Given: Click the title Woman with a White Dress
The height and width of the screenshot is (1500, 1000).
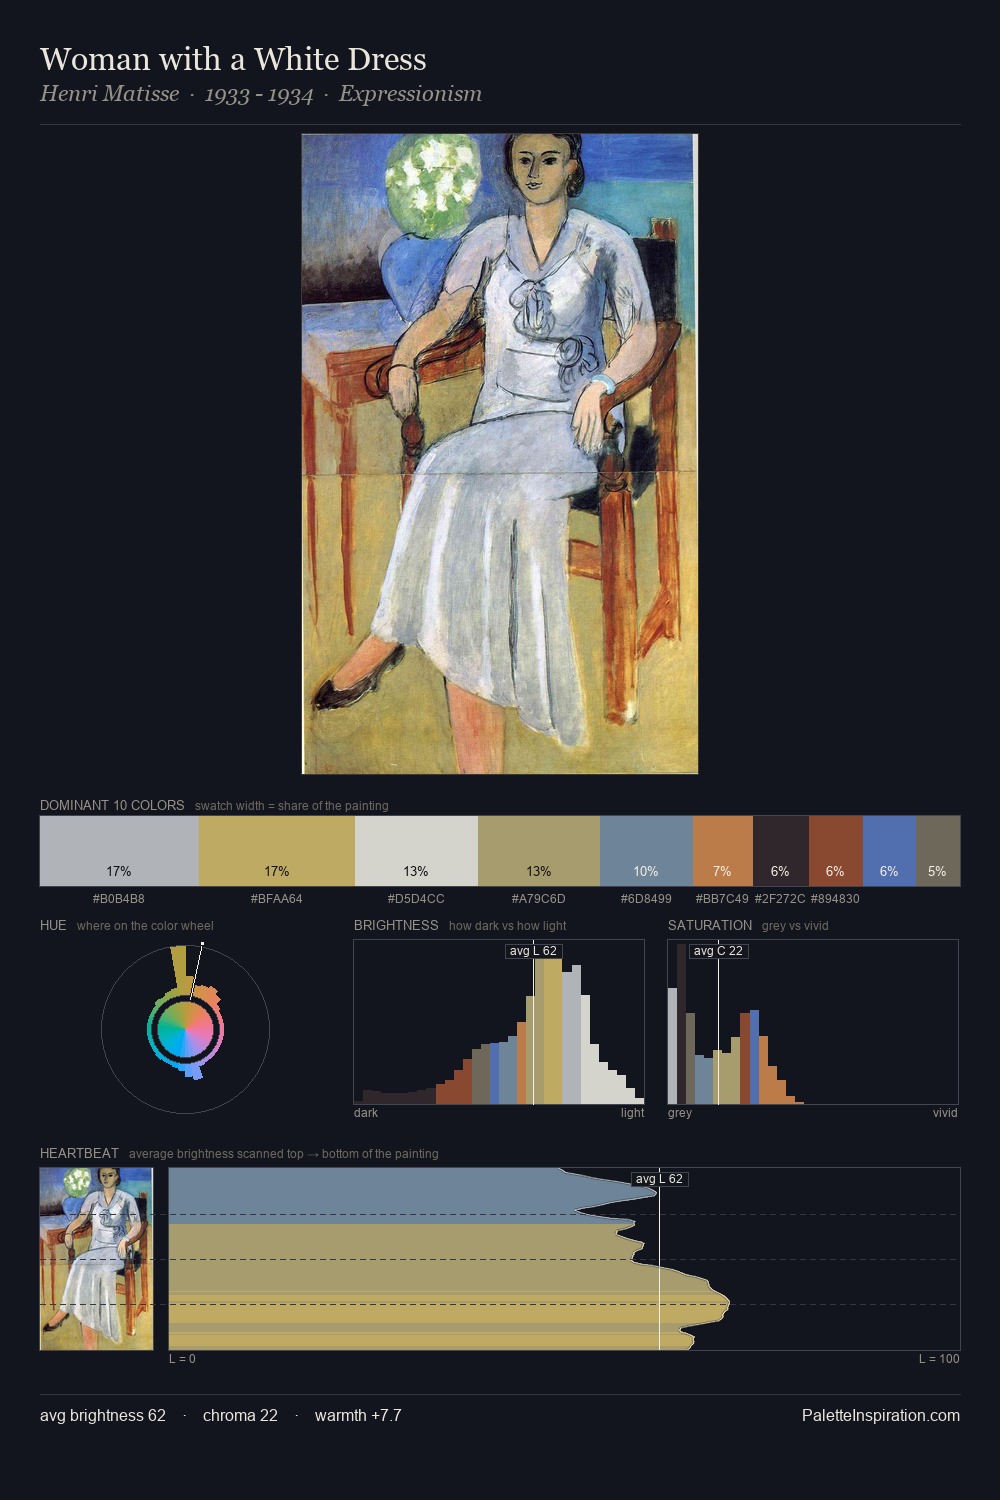Looking at the screenshot, I should (233, 59).
